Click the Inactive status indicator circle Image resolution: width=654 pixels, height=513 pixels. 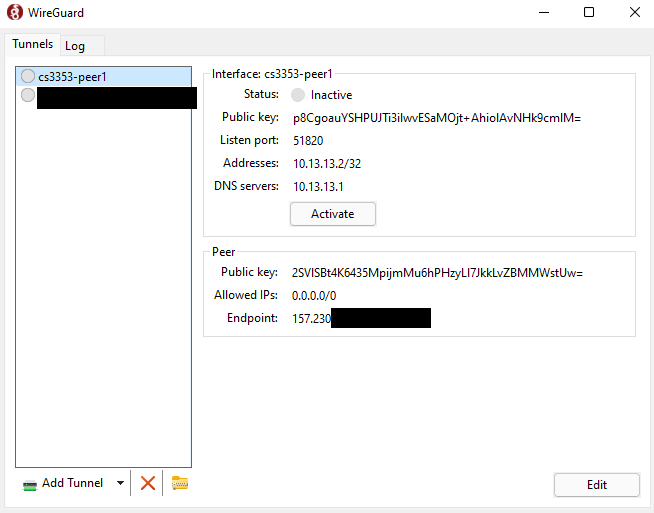[x=298, y=95]
